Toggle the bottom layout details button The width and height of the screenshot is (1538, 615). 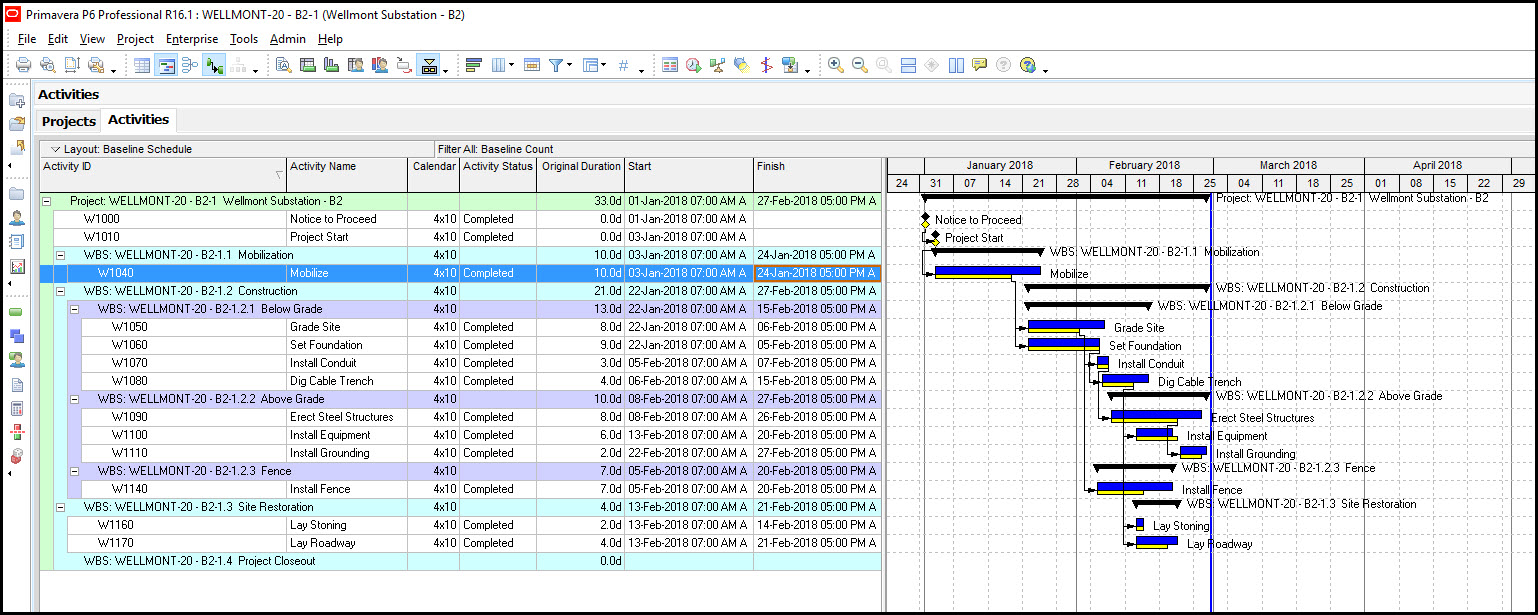click(429, 65)
